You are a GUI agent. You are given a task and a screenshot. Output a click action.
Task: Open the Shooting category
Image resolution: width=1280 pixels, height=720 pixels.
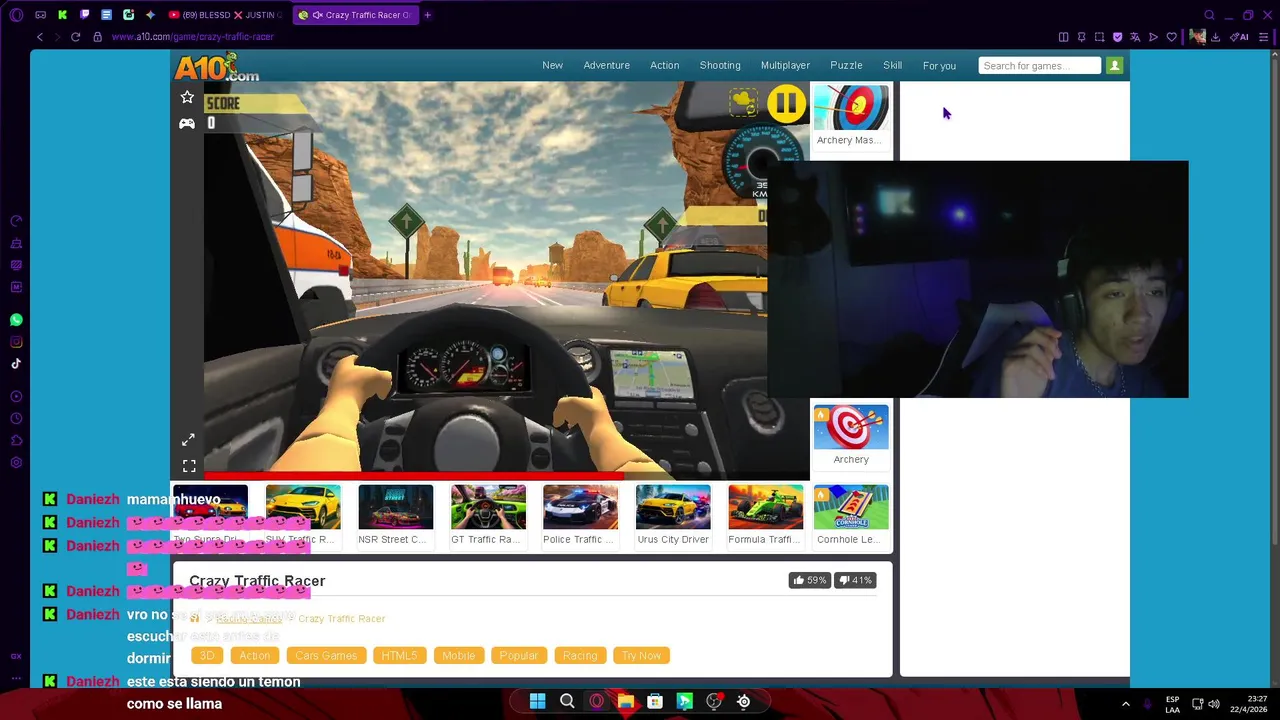tap(720, 65)
